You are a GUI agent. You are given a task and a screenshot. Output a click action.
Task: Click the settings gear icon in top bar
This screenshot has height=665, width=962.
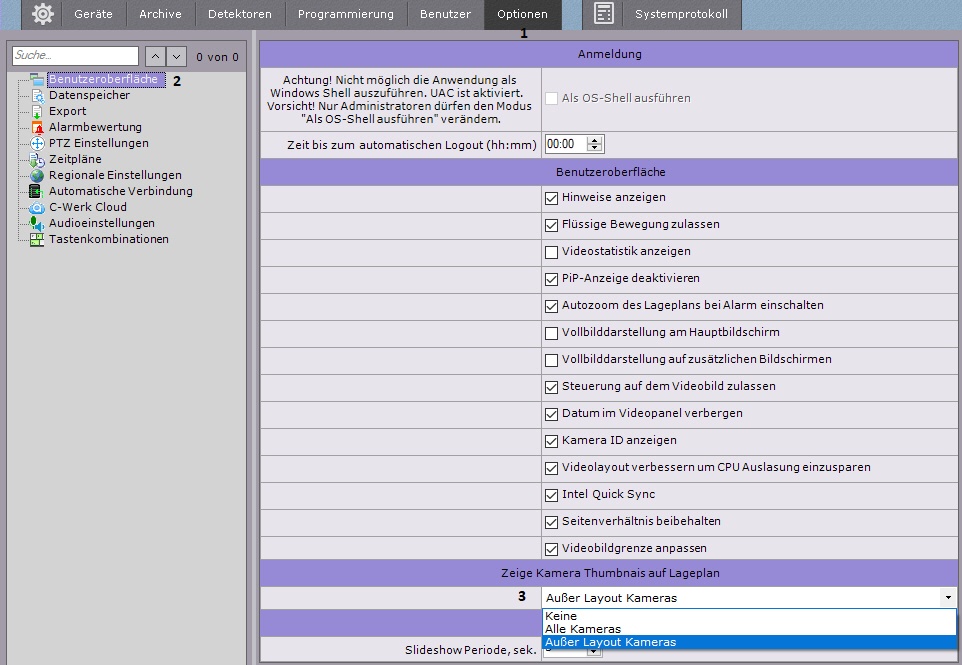click(42, 14)
